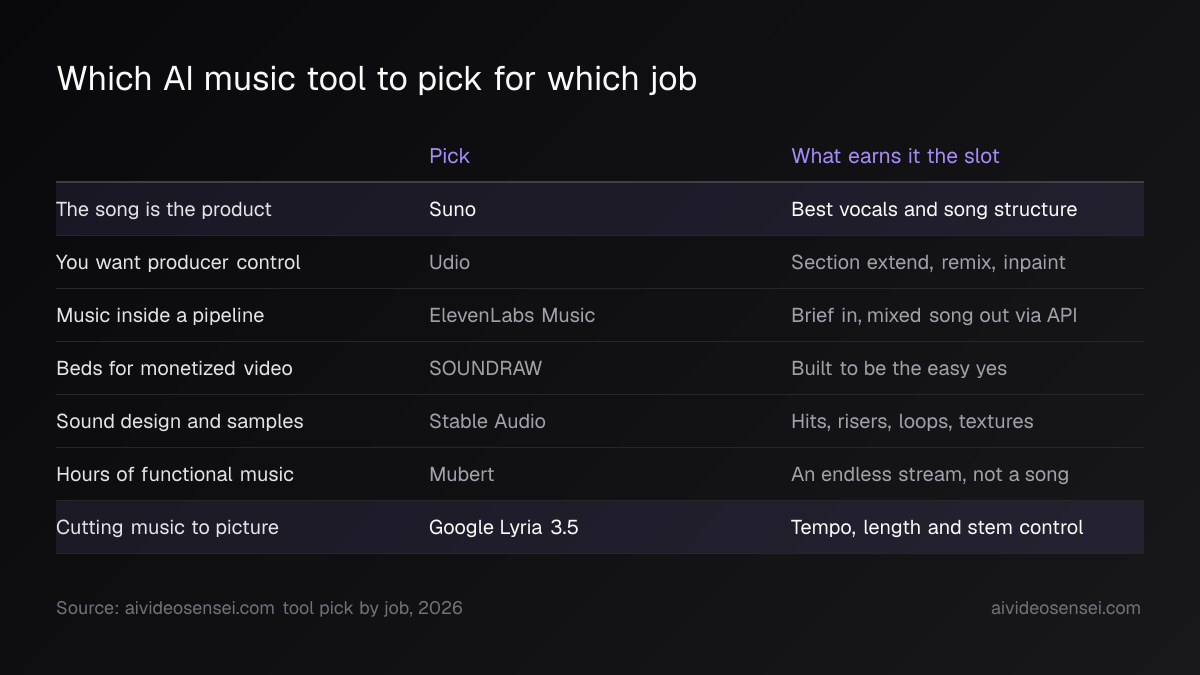Click the title 'Which AI music tool to pick for which job'
This screenshot has height=675, width=1200.
coord(377,79)
